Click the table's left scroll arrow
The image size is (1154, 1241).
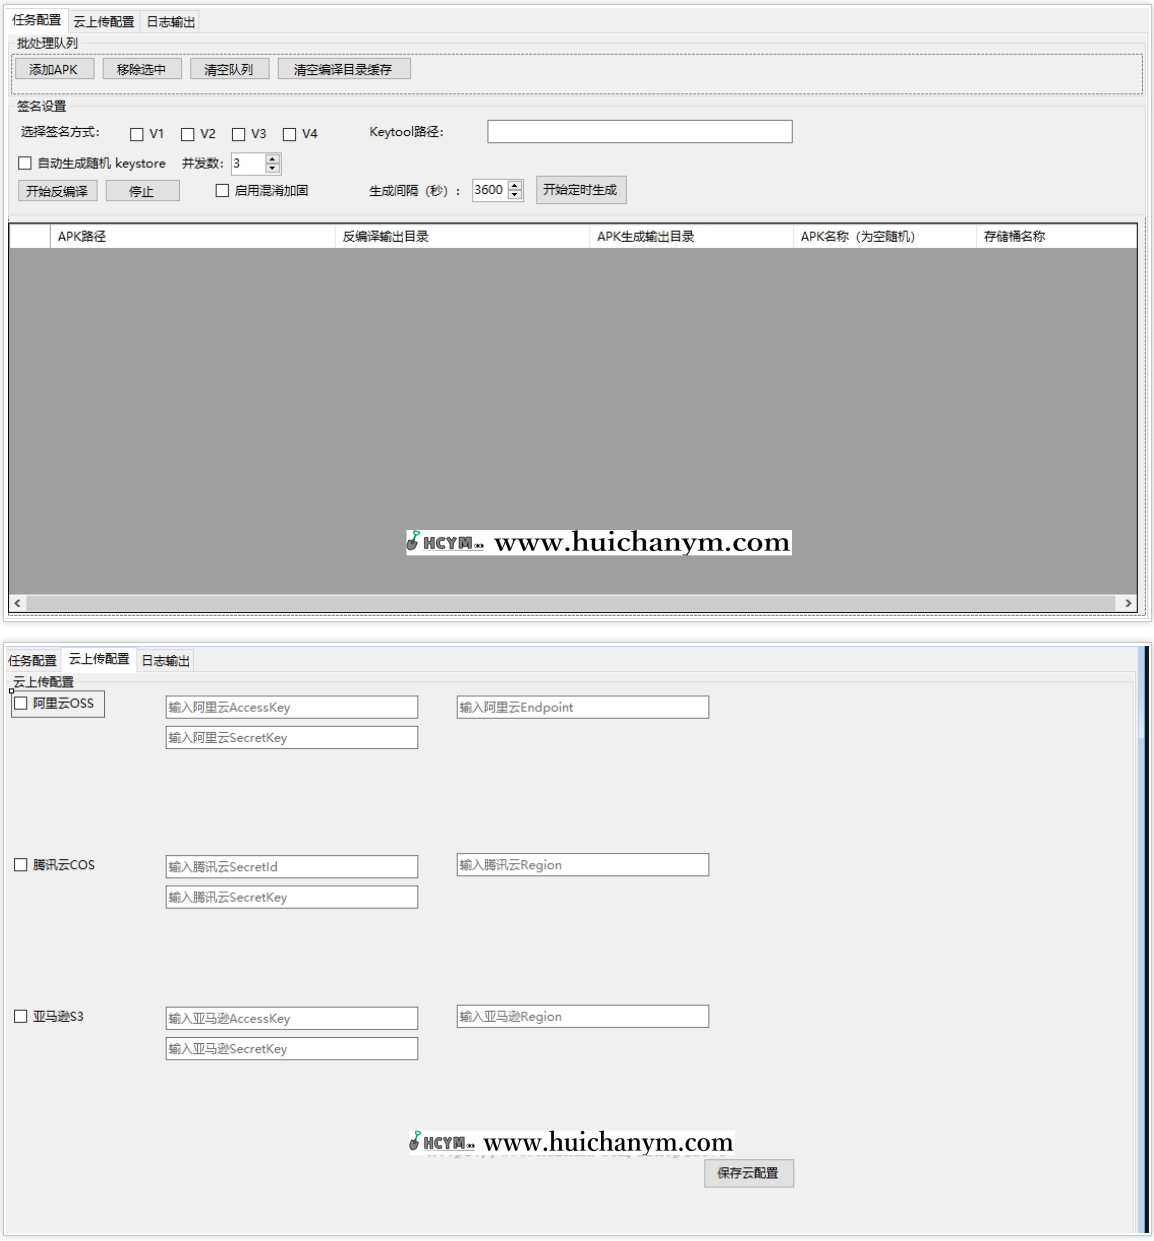17,603
